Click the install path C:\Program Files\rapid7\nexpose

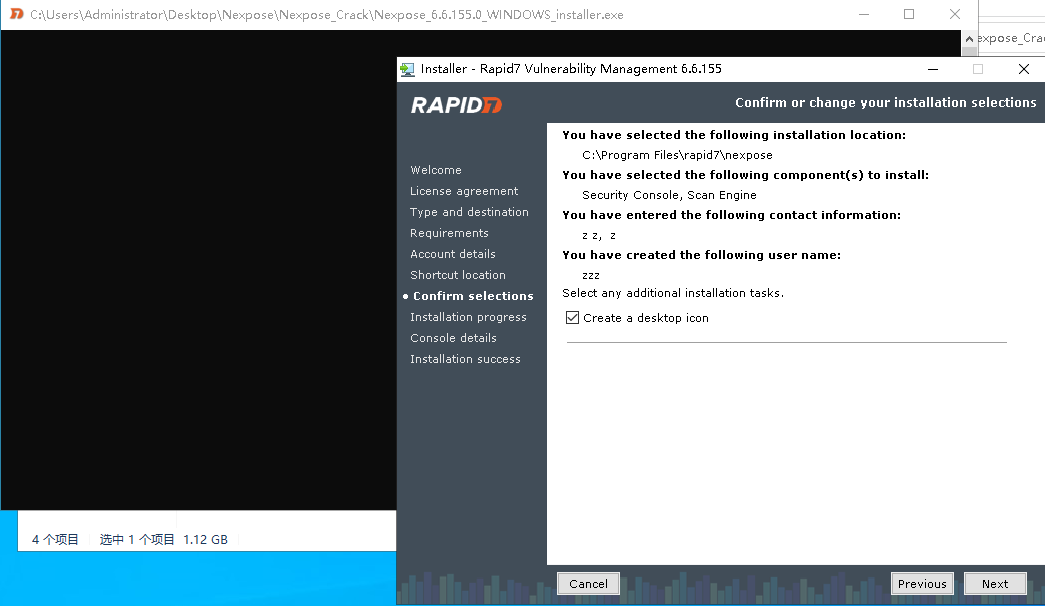(677, 155)
